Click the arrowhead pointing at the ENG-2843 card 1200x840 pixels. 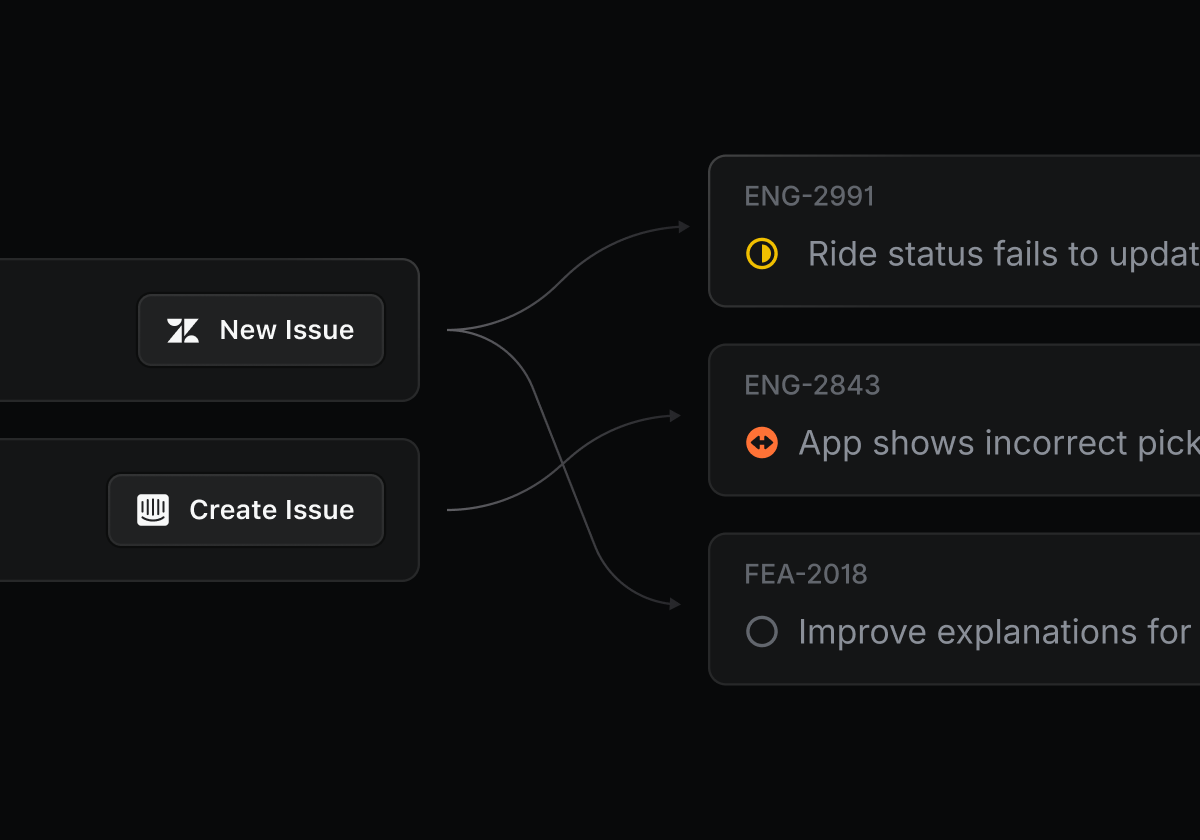click(675, 415)
